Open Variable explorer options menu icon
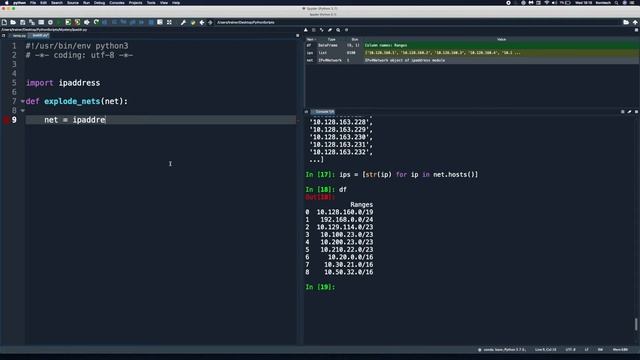Image resolution: width=640 pixels, height=360 pixels. tap(636, 30)
